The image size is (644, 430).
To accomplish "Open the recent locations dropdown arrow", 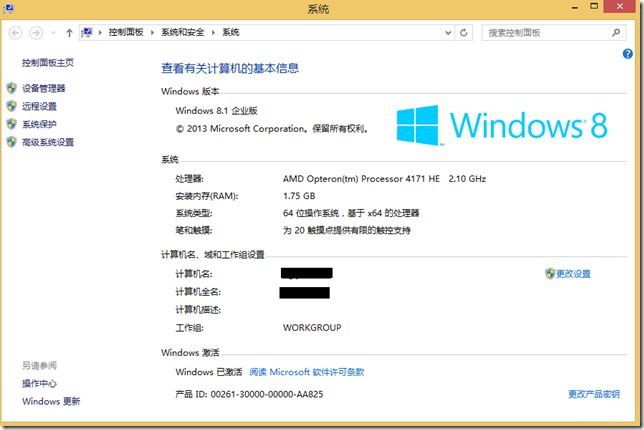I will [x=53, y=33].
